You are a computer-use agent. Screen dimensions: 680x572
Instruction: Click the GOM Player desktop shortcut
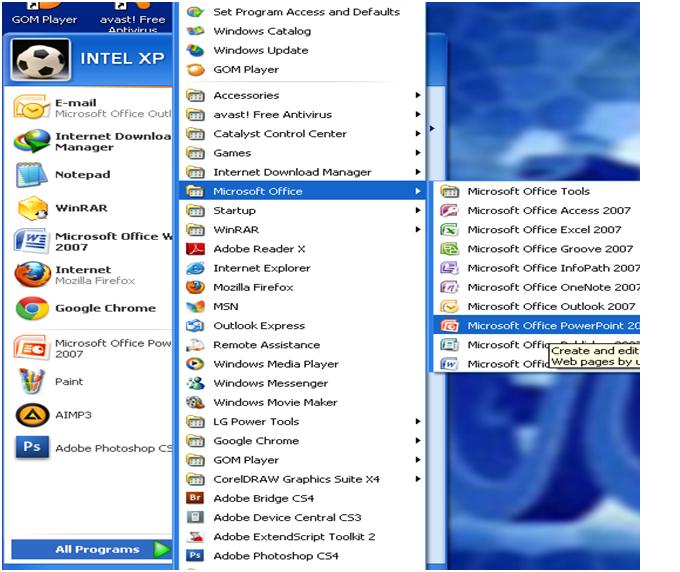[44, 14]
